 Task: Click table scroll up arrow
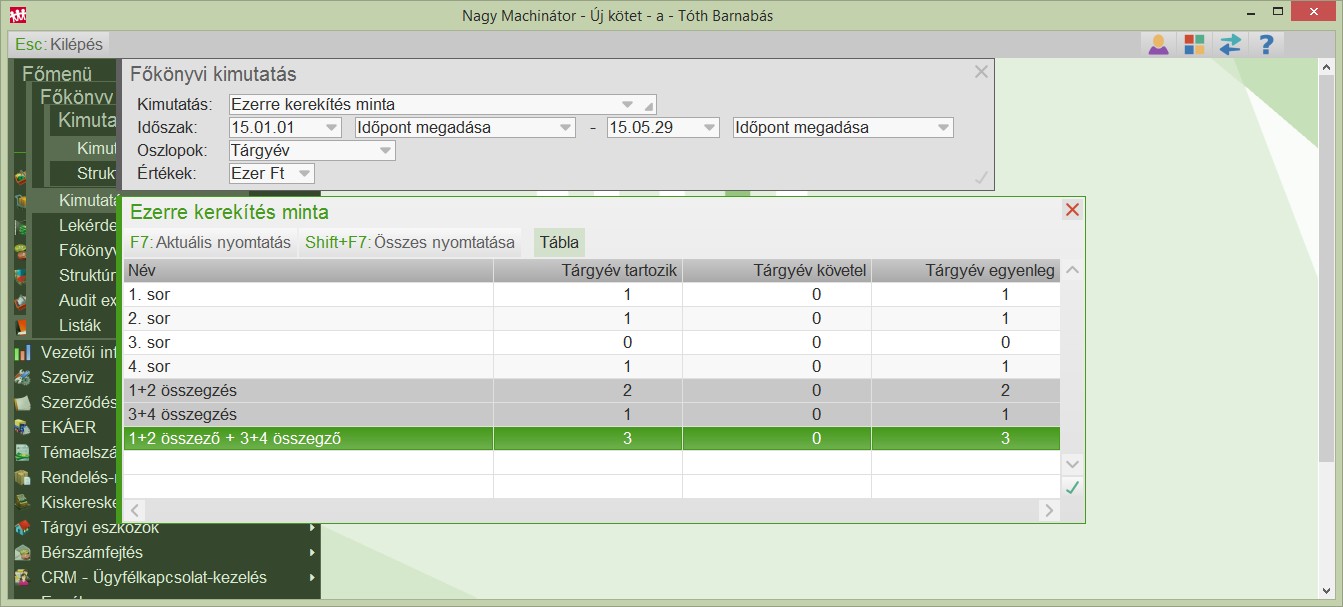[x=1072, y=270]
